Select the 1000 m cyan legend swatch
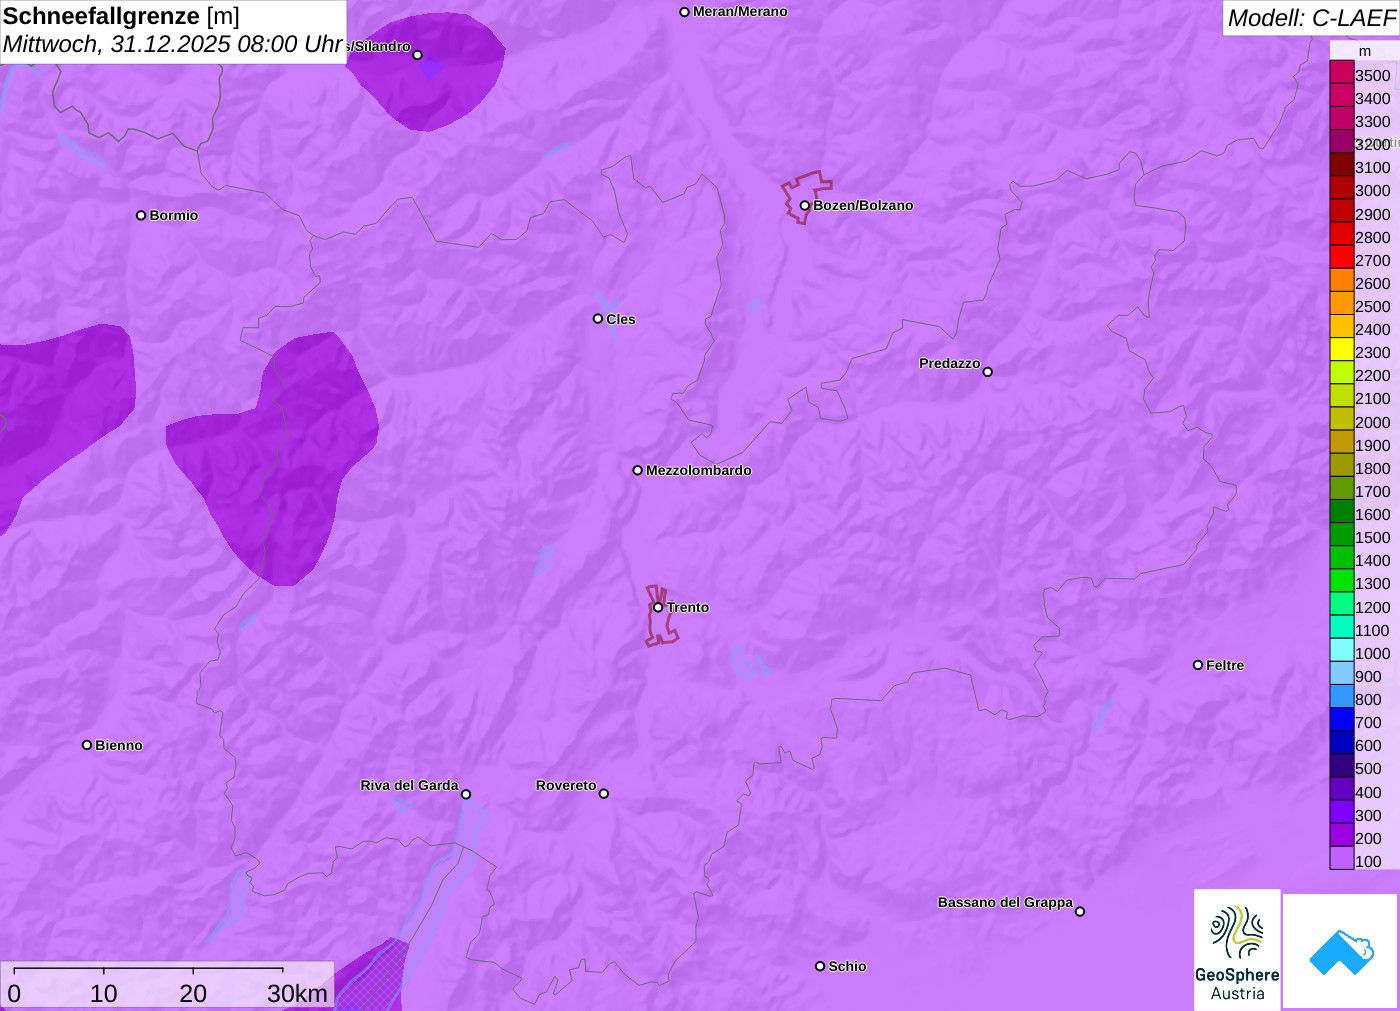 pyautogui.click(x=1342, y=650)
